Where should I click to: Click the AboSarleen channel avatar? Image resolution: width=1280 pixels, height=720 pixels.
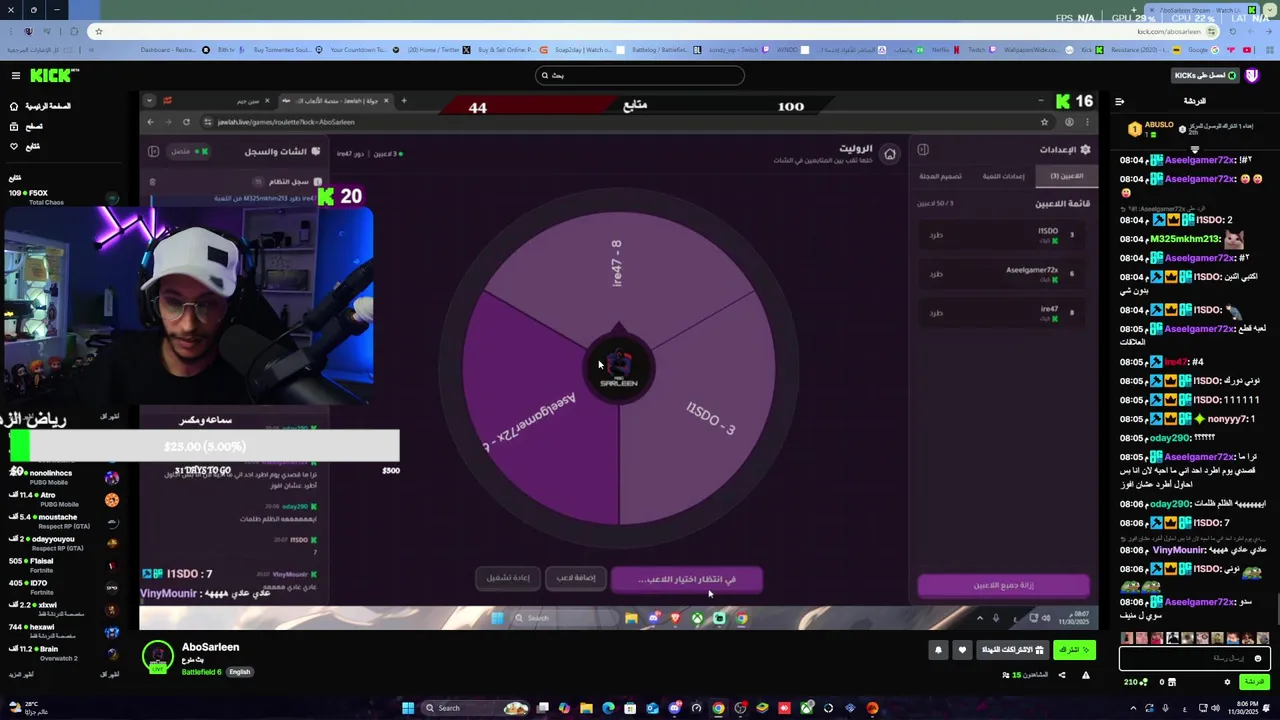(157, 656)
